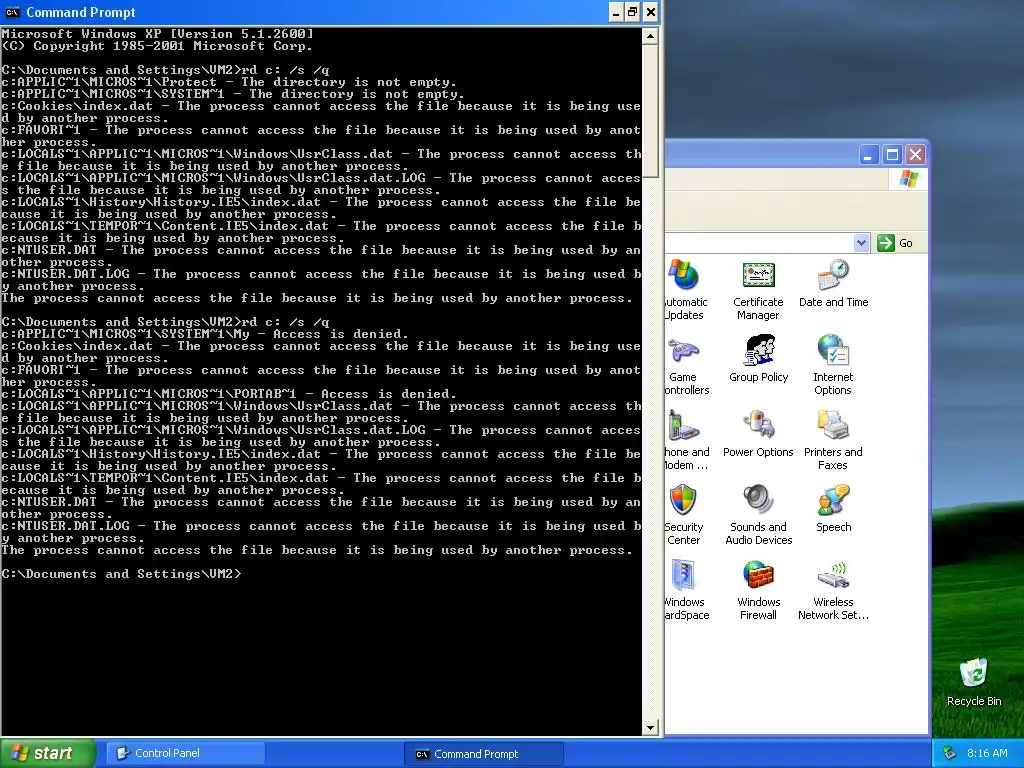Screen dimensions: 1024x768
Task: Minimize the Command Prompt window
Action: point(616,12)
